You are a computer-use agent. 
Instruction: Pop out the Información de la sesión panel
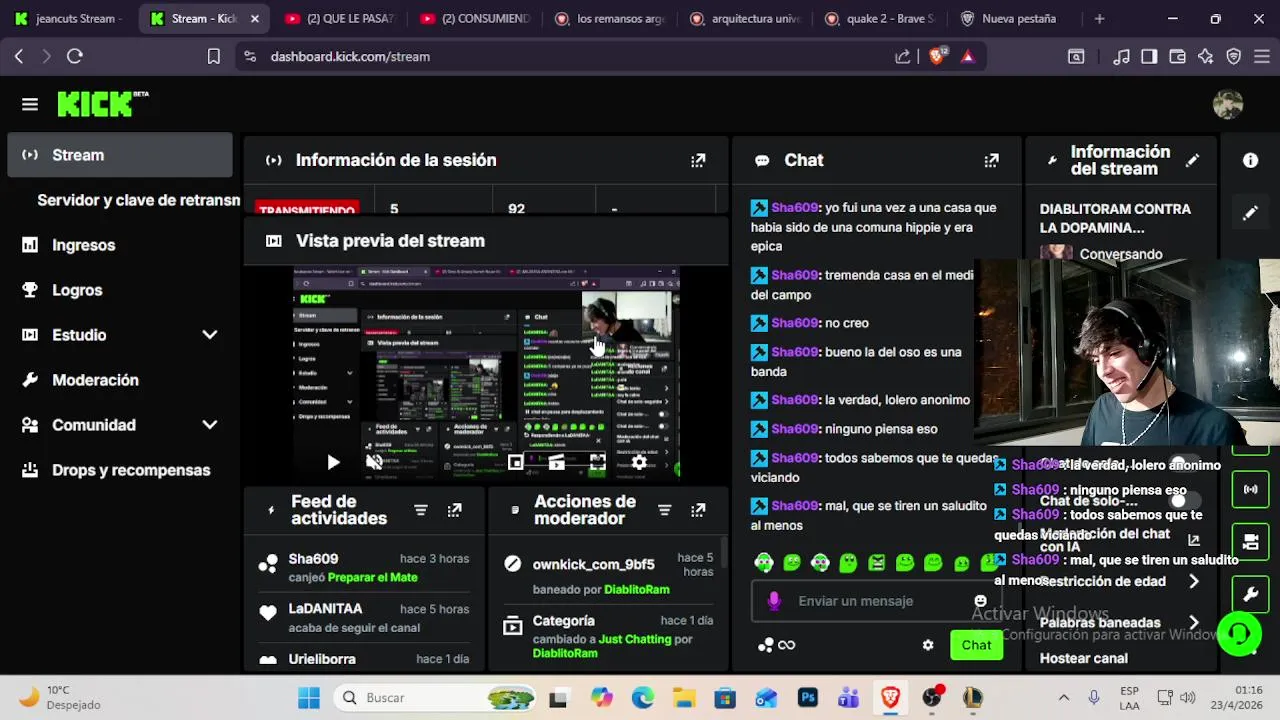click(x=698, y=160)
